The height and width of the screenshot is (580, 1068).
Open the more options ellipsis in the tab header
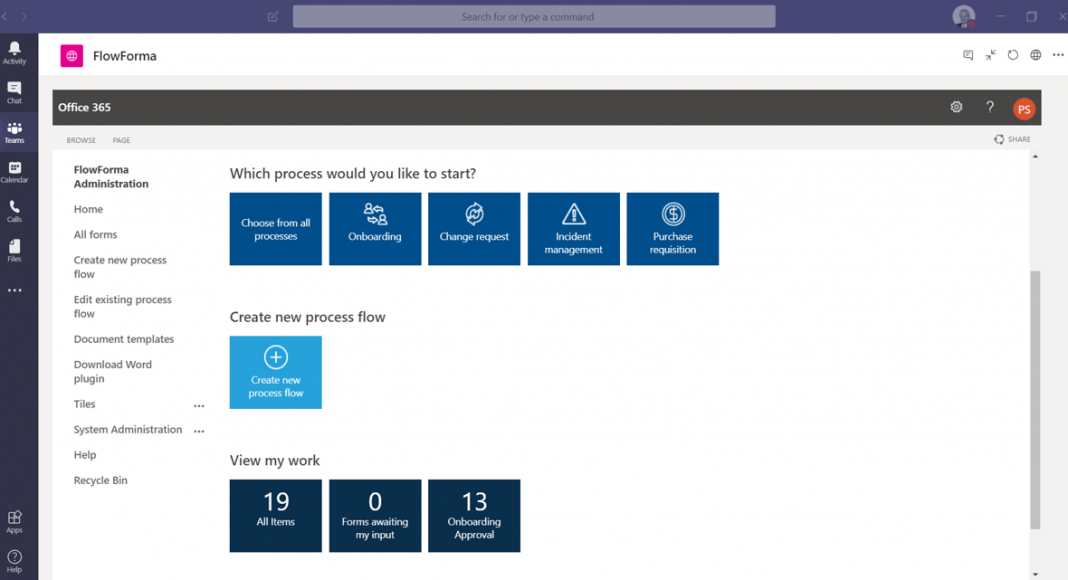click(x=1058, y=55)
